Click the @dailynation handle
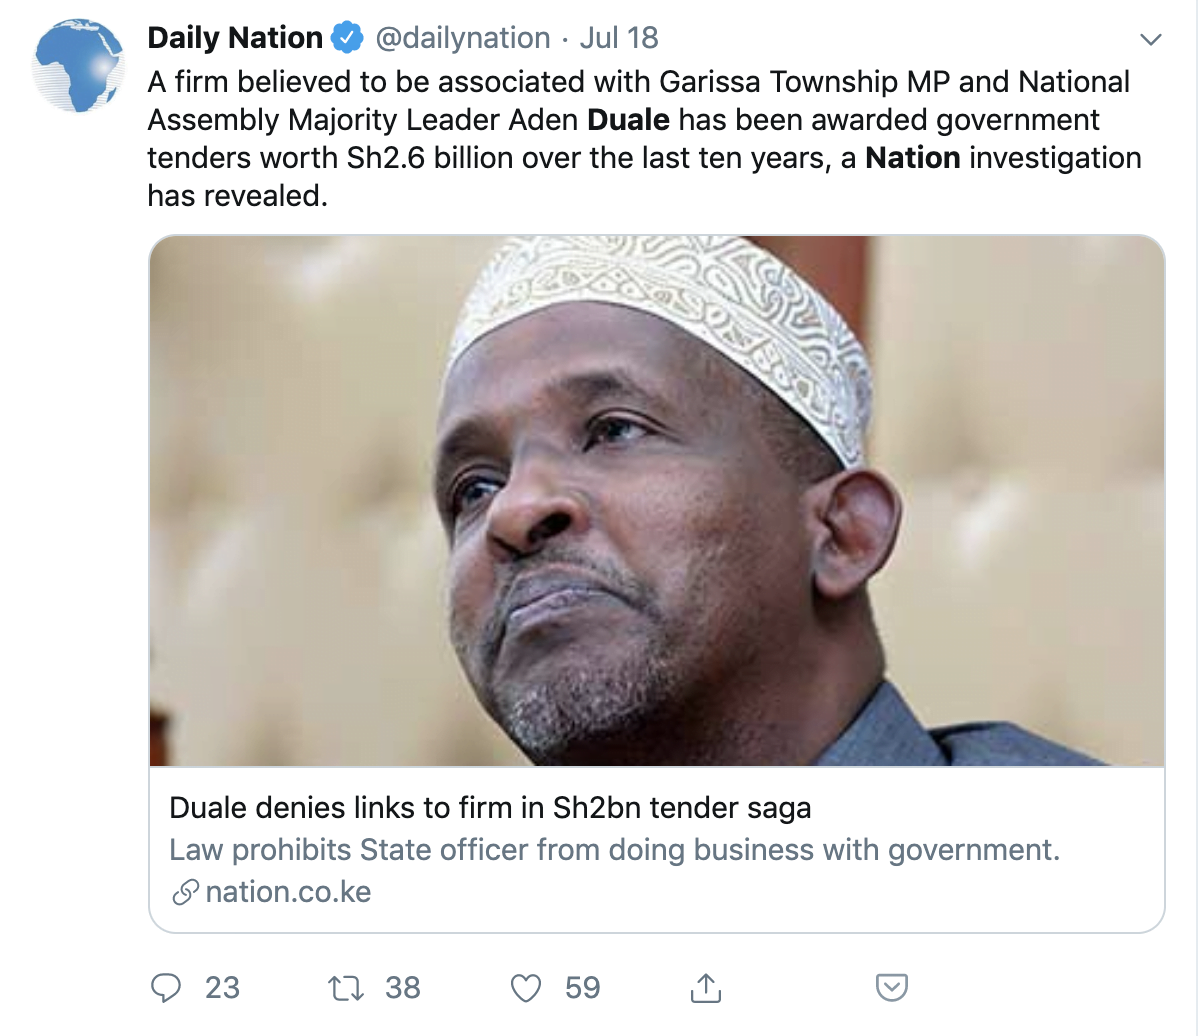 463,39
